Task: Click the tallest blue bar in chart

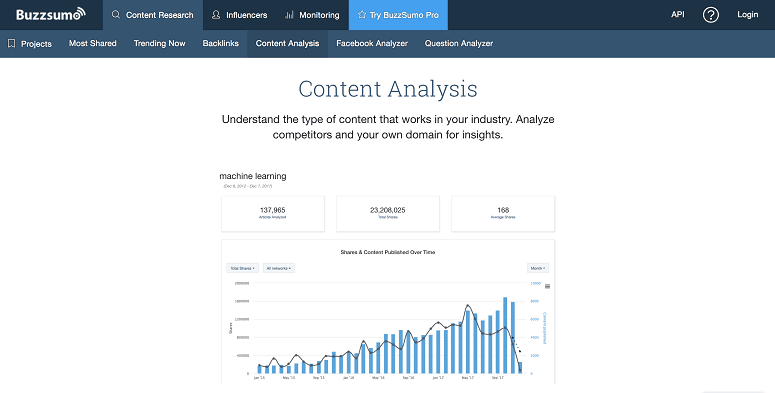Action: pos(505,335)
